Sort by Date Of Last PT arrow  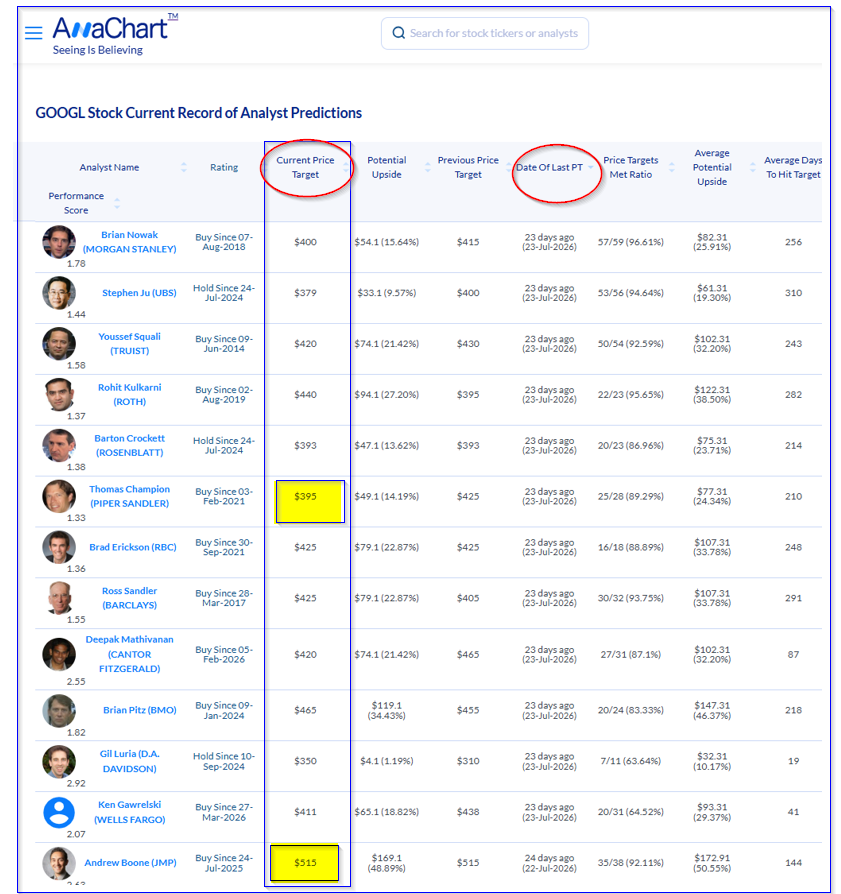[591, 167]
